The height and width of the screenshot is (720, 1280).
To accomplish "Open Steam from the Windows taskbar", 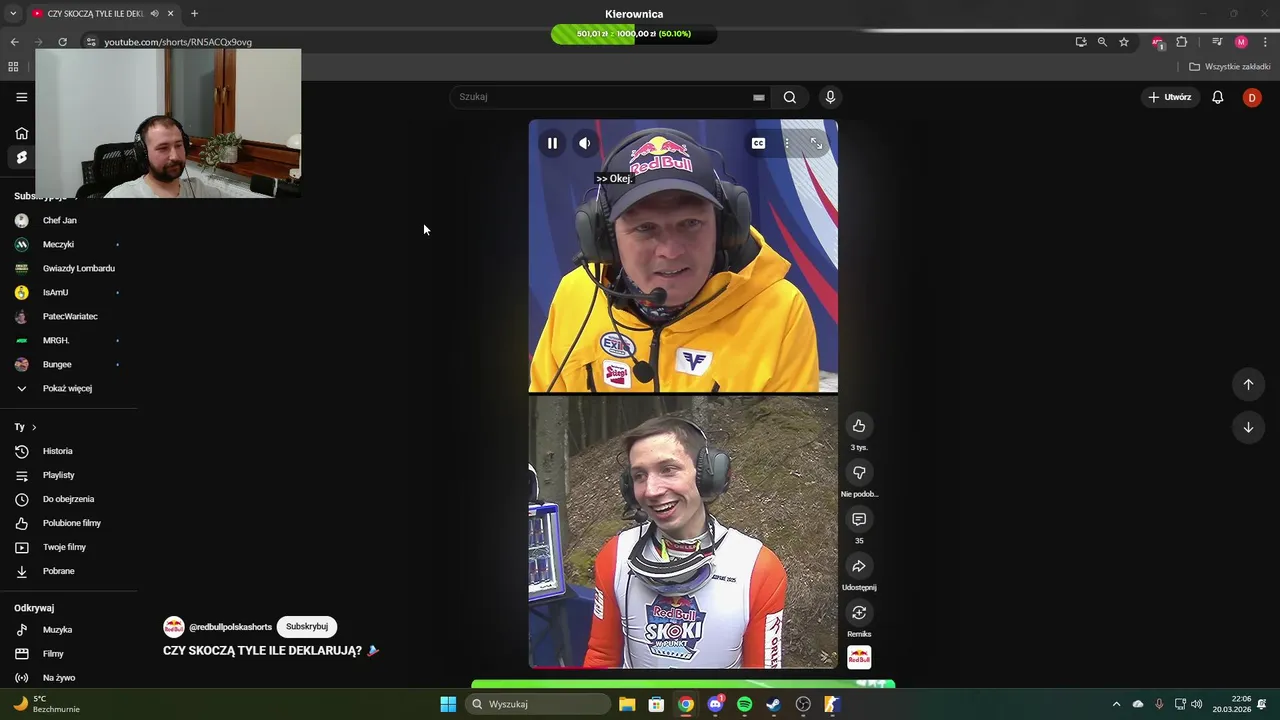I will [773, 704].
